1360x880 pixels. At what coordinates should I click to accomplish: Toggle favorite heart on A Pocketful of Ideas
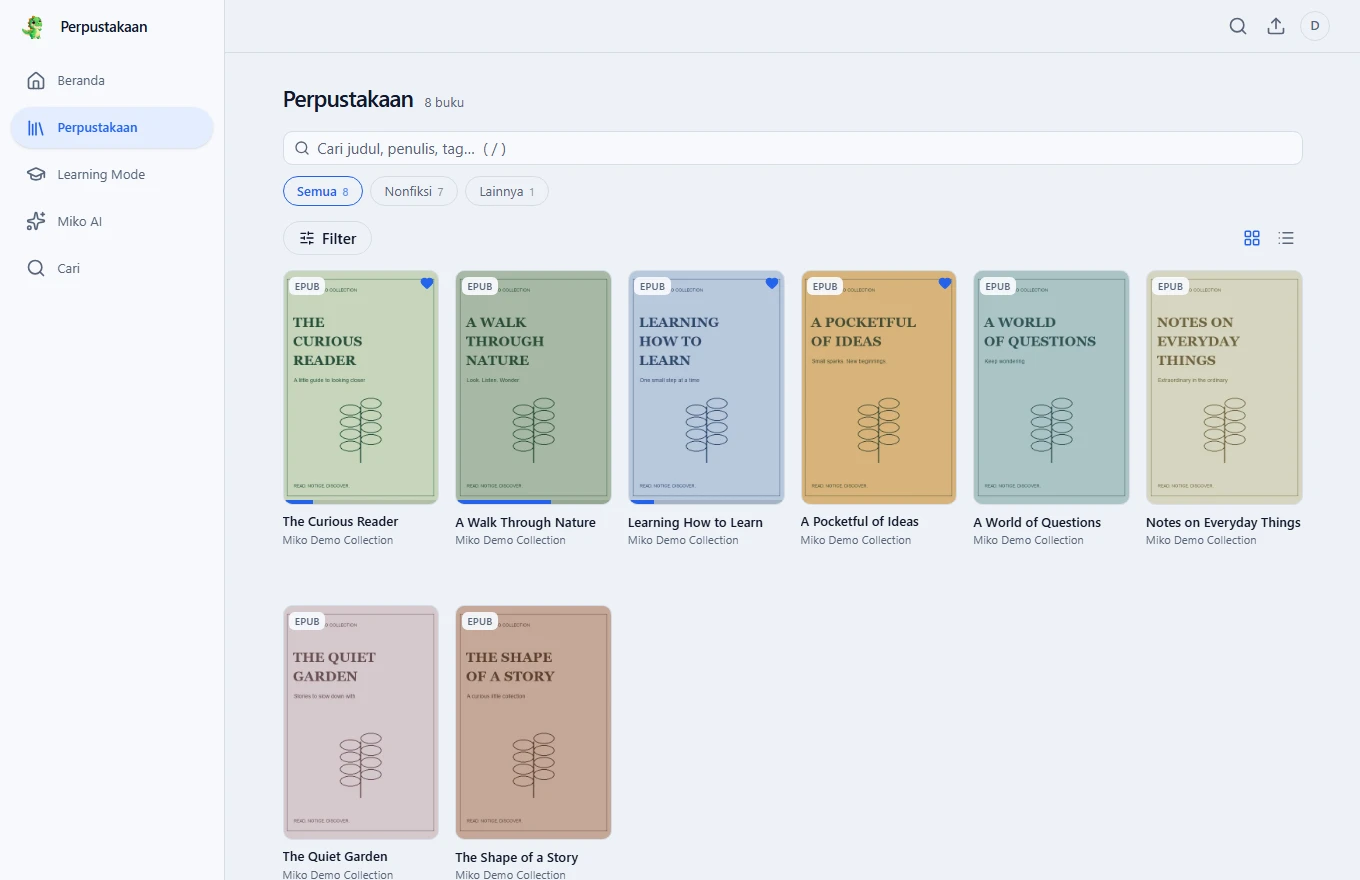(x=945, y=284)
